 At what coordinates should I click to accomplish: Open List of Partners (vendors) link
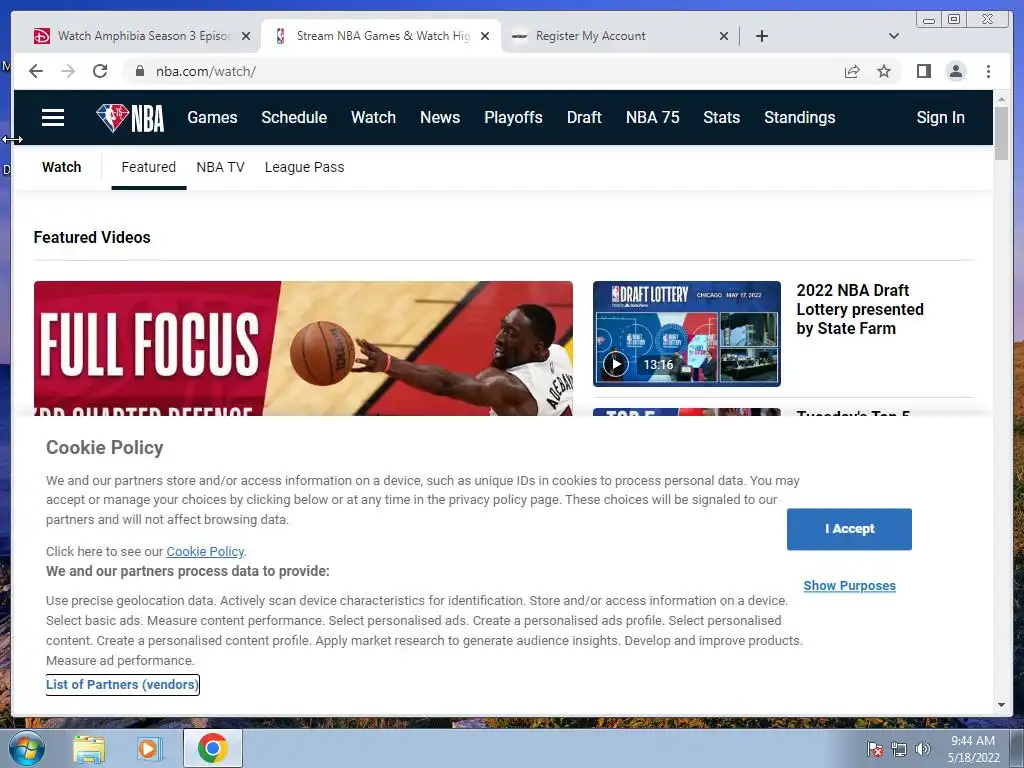[x=122, y=684]
